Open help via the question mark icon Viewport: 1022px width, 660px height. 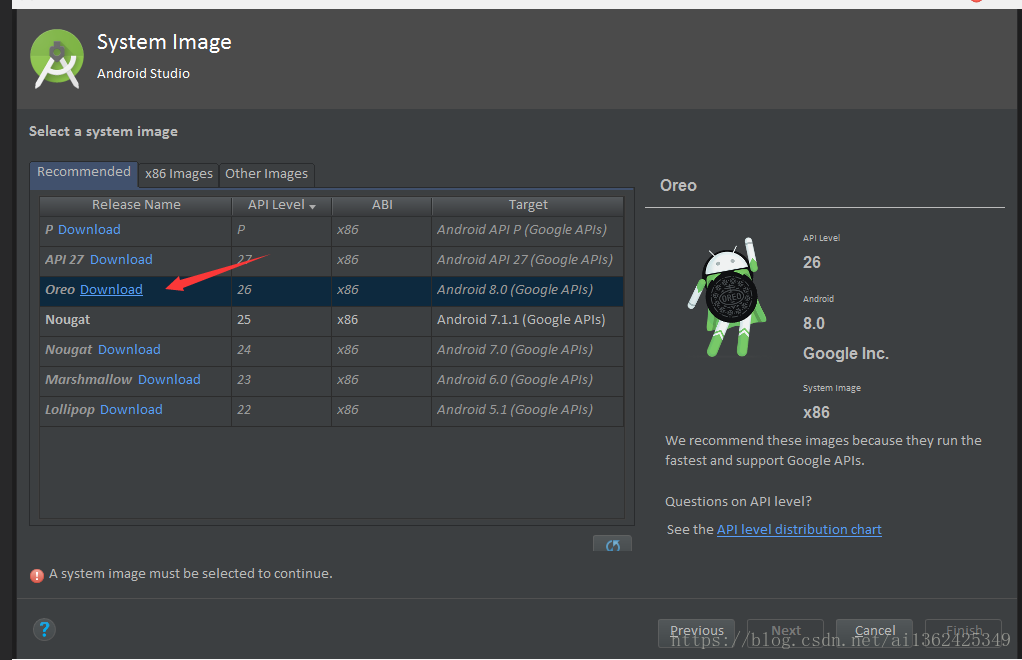tap(44, 629)
